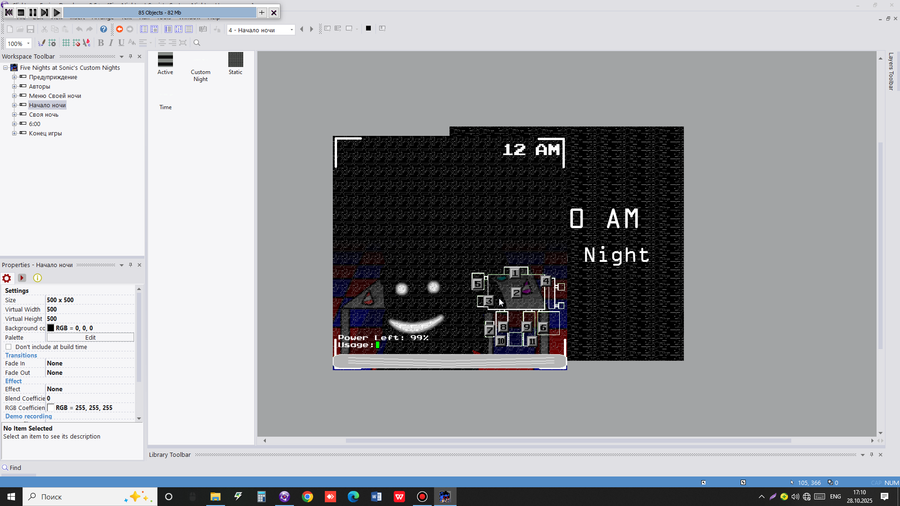Viewport: 900px width, 506px height.
Task: Toggle Bold text formatting
Action: (101, 43)
